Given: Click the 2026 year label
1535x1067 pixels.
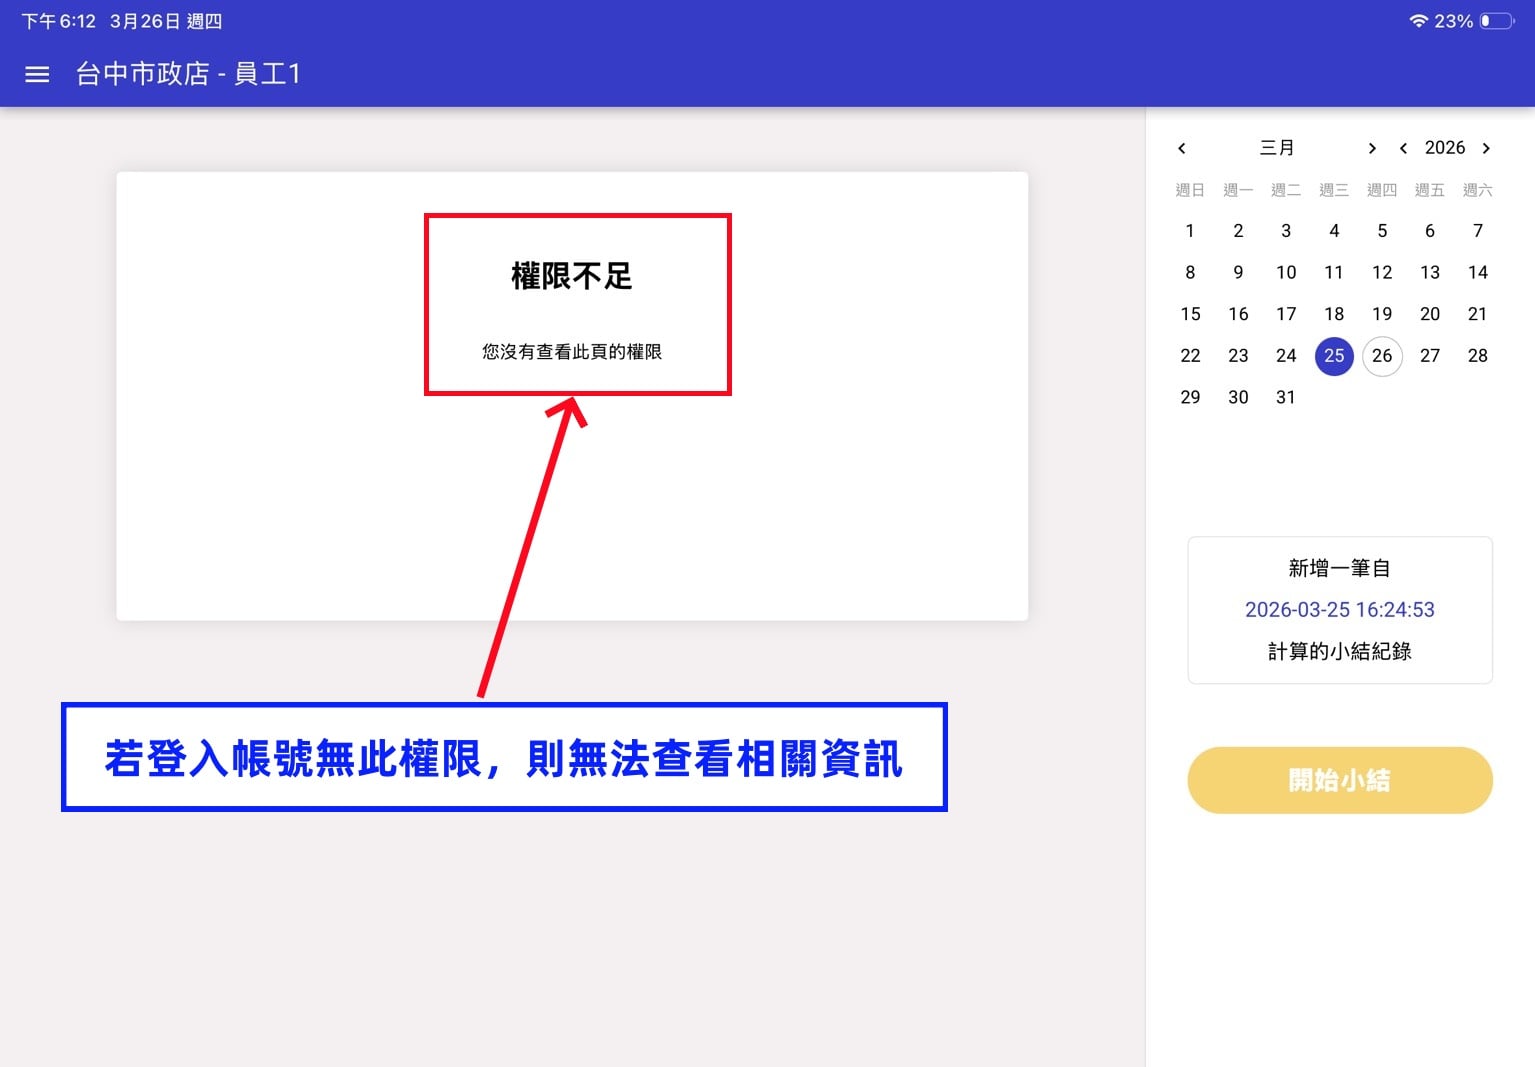Looking at the screenshot, I should 1445,148.
